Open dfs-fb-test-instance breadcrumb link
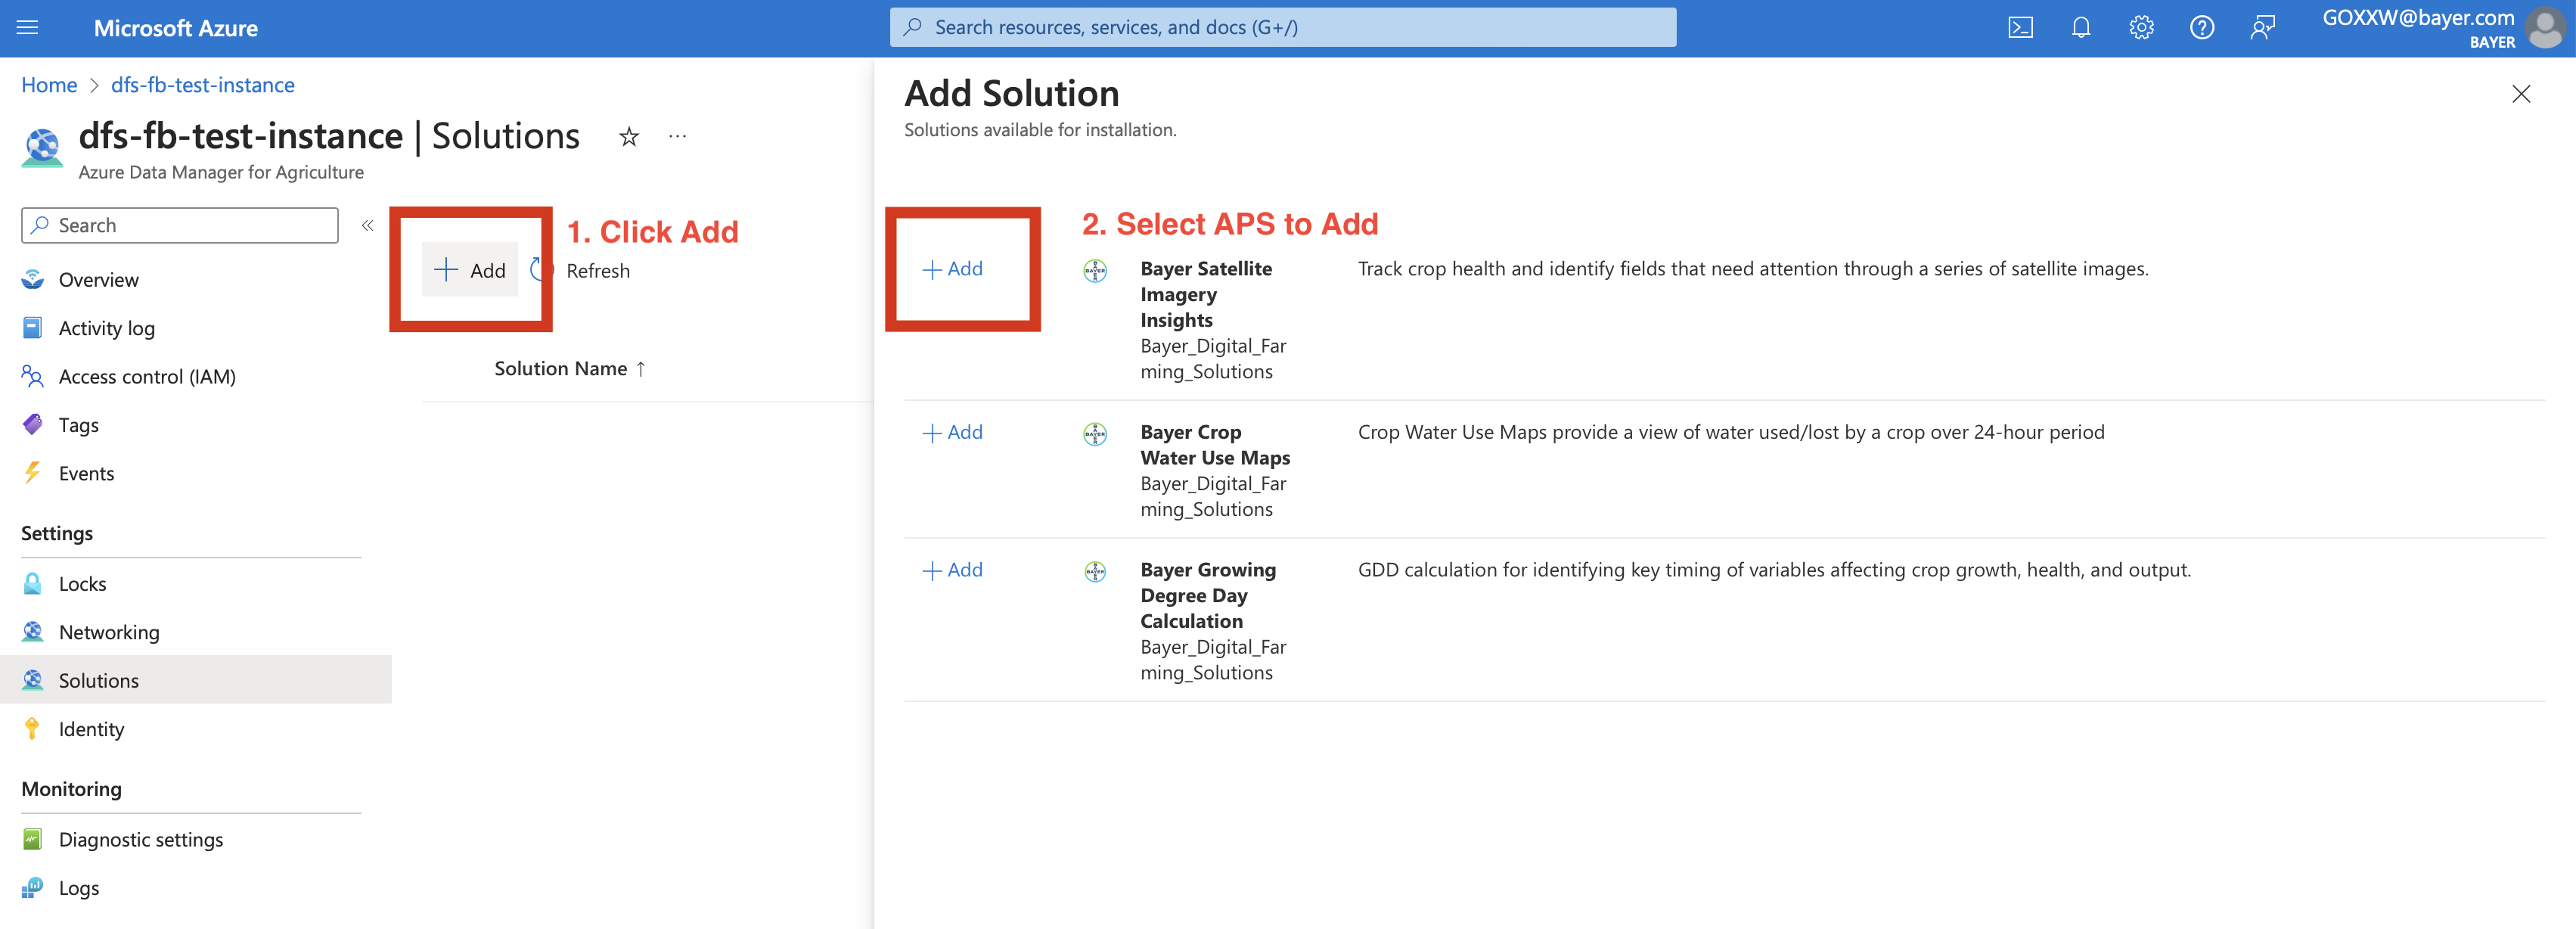 [x=203, y=85]
